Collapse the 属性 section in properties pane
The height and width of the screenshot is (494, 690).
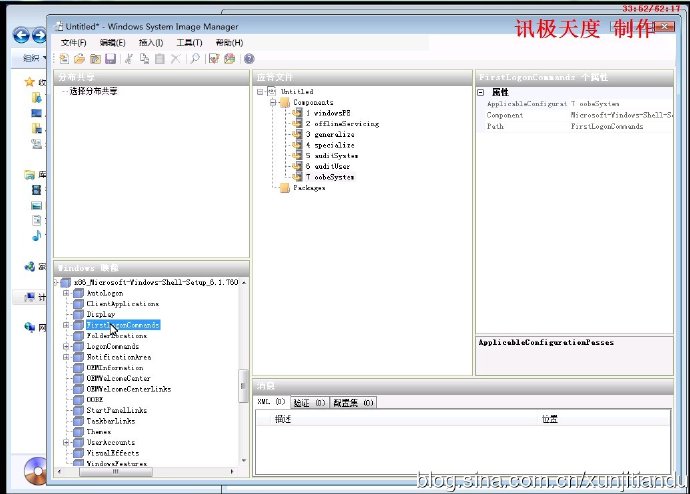click(x=481, y=92)
